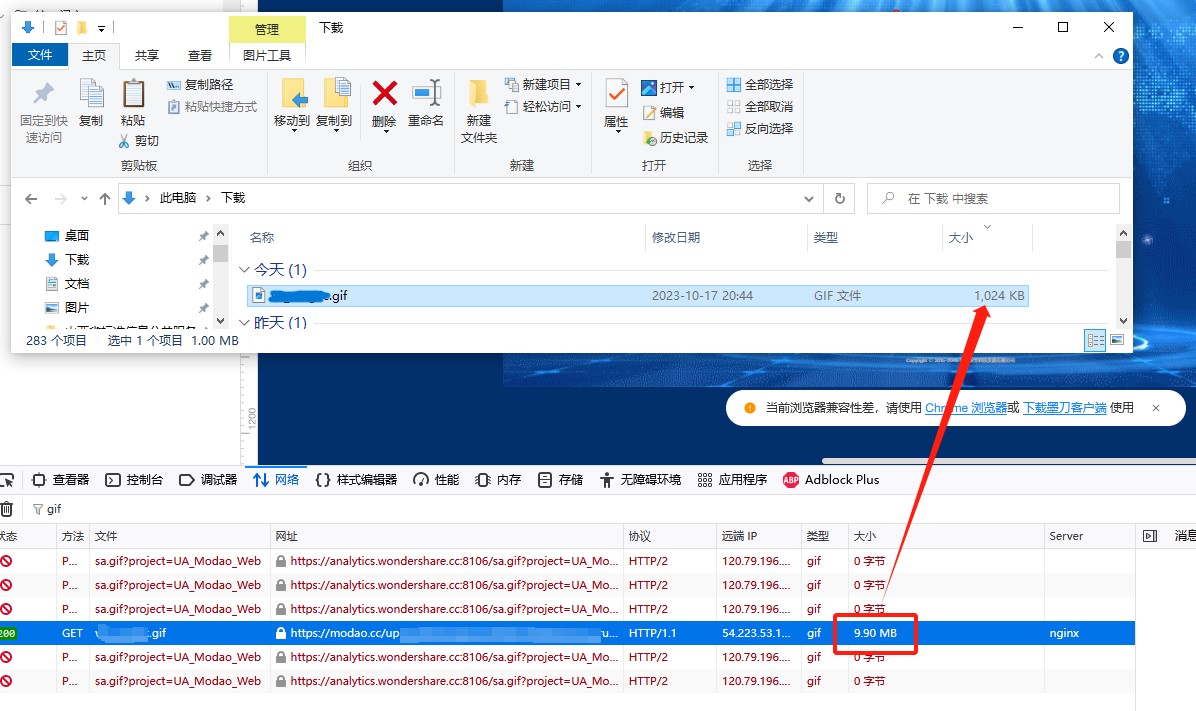Click New Folder (新建文件夹) icon
The image size is (1196, 711).
[478, 94]
